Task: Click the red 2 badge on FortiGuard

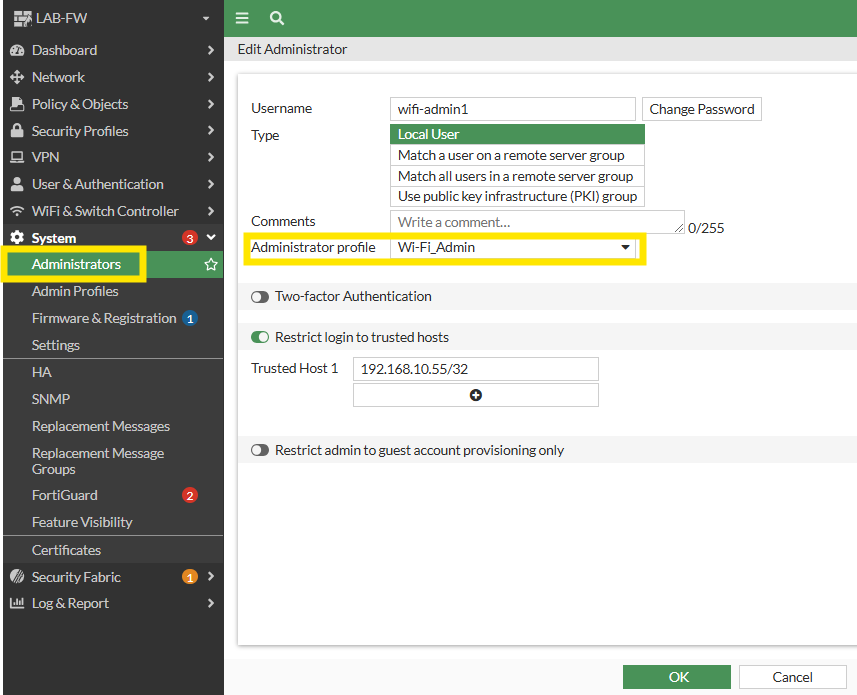Action: [x=190, y=496]
